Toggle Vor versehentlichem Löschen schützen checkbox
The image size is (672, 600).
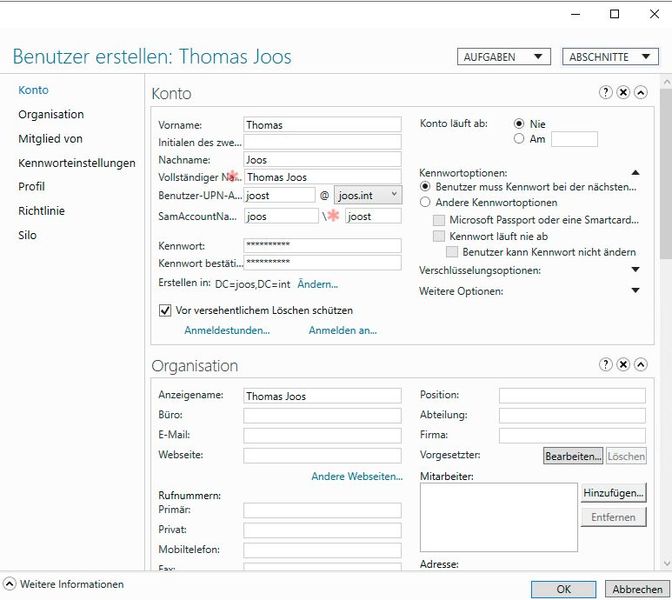pyautogui.click(x=165, y=310)
